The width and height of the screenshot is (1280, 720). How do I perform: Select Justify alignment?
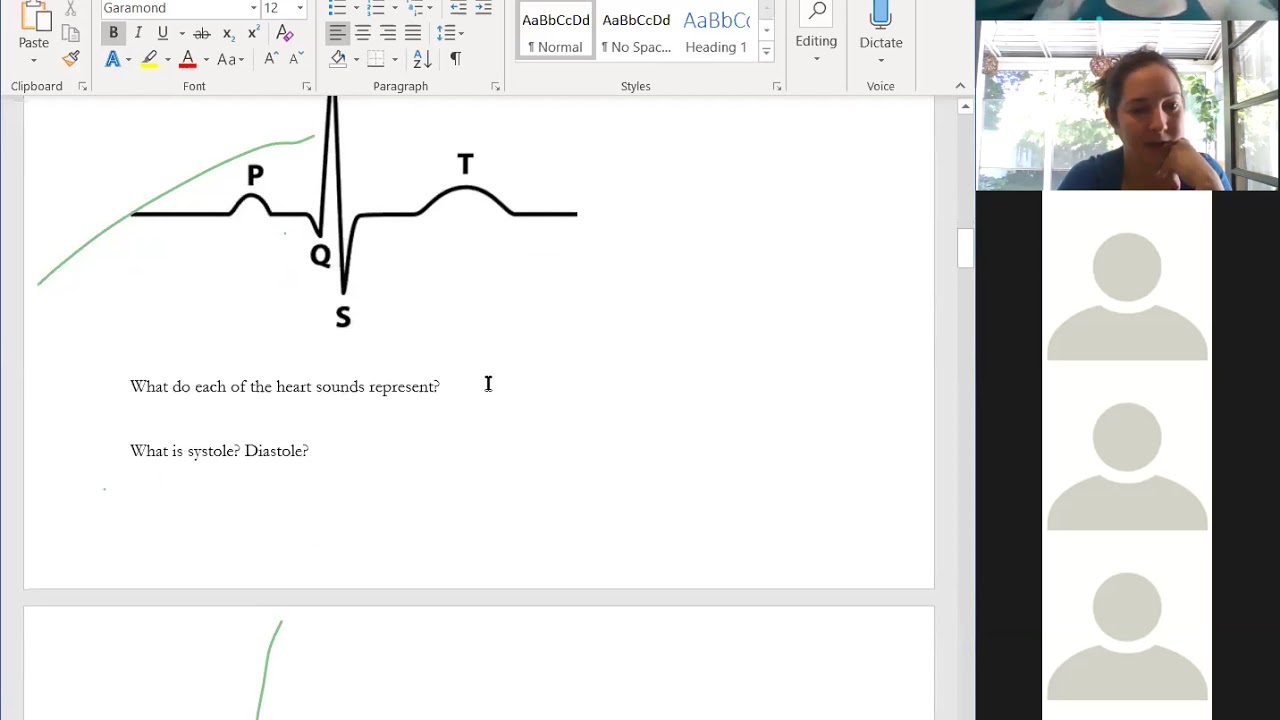[412, 33]
